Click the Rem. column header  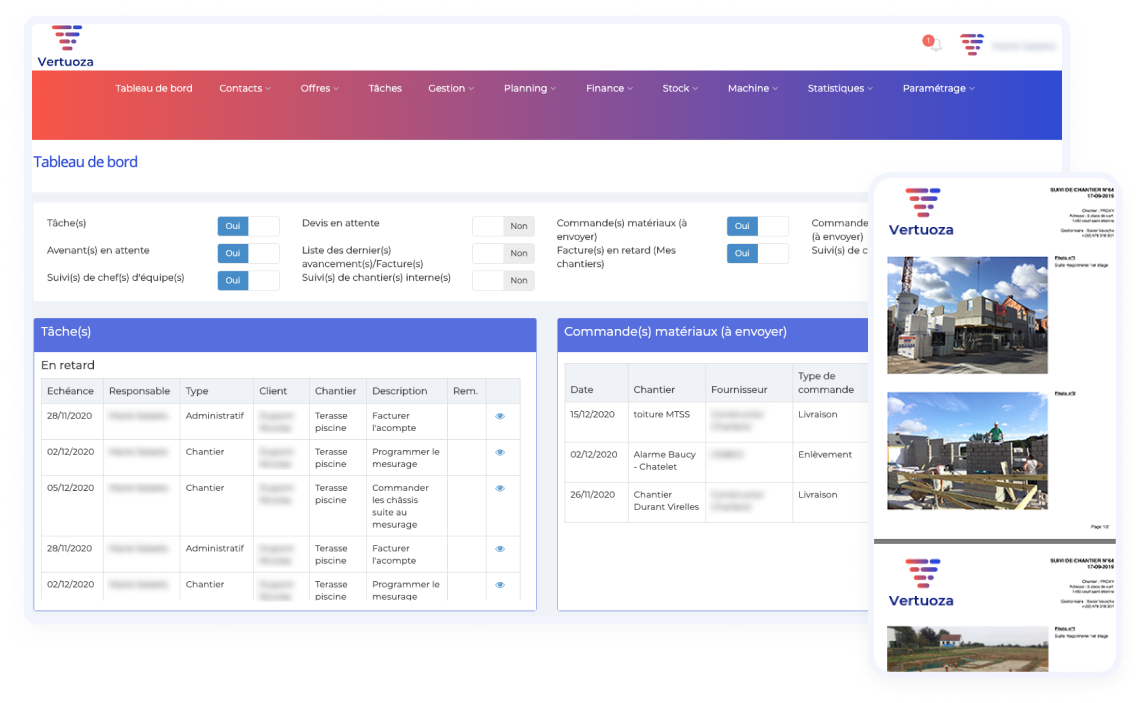tap(466, 391)
